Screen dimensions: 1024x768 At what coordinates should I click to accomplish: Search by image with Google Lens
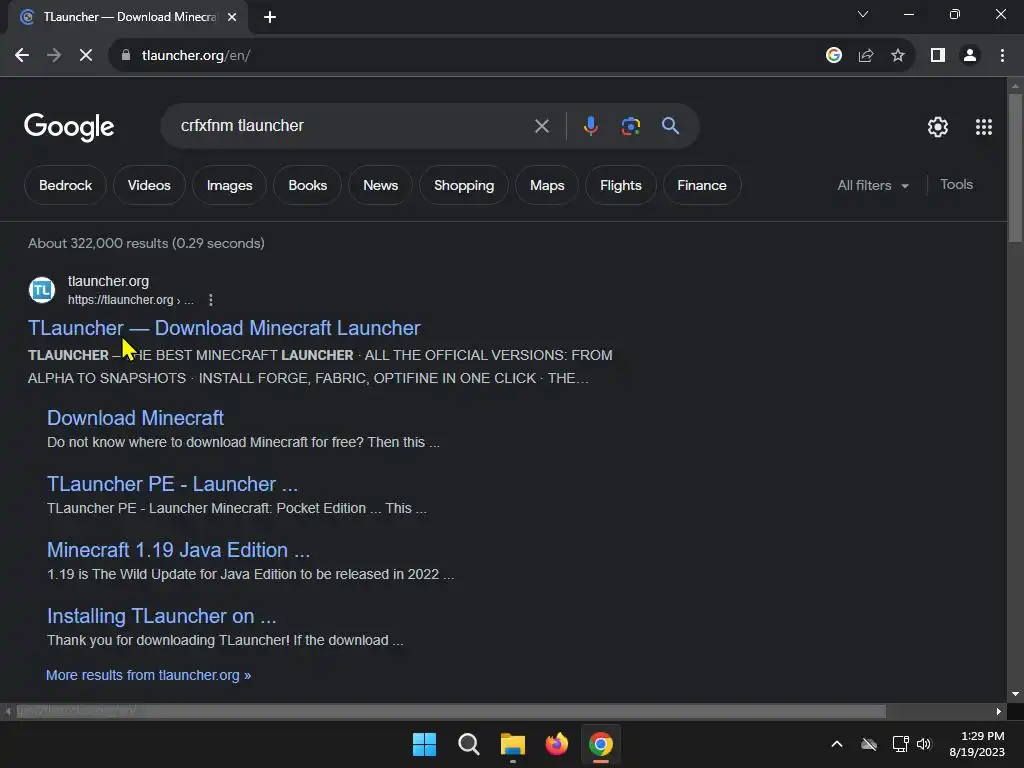[x=630, y=125]
